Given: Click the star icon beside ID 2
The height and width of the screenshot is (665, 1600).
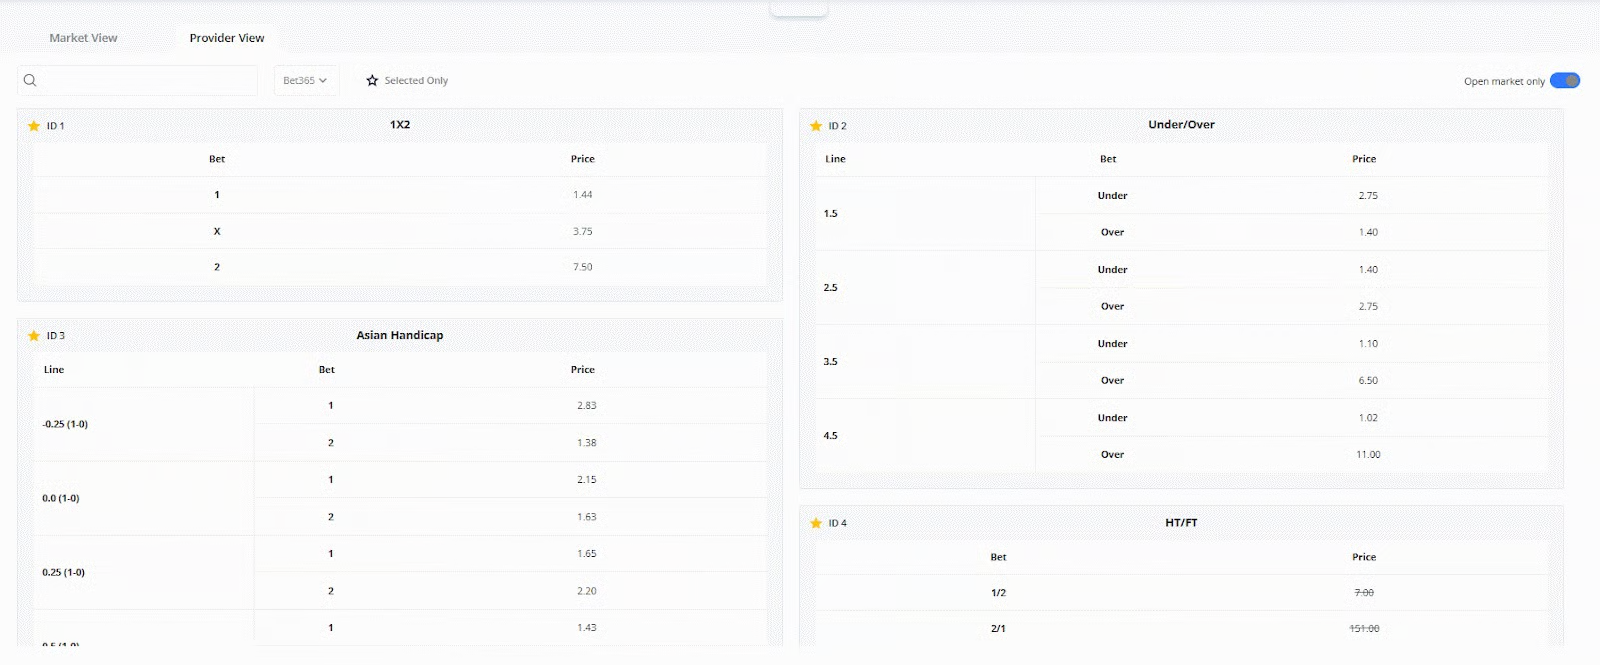Looking at the screenshot, I should click(816, 126).
